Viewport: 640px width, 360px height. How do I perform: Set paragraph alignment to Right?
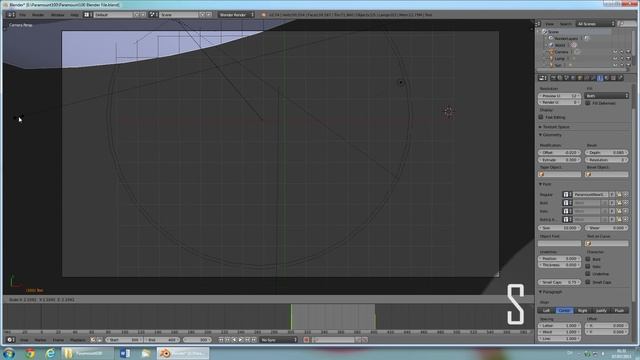tap(582, 310)
